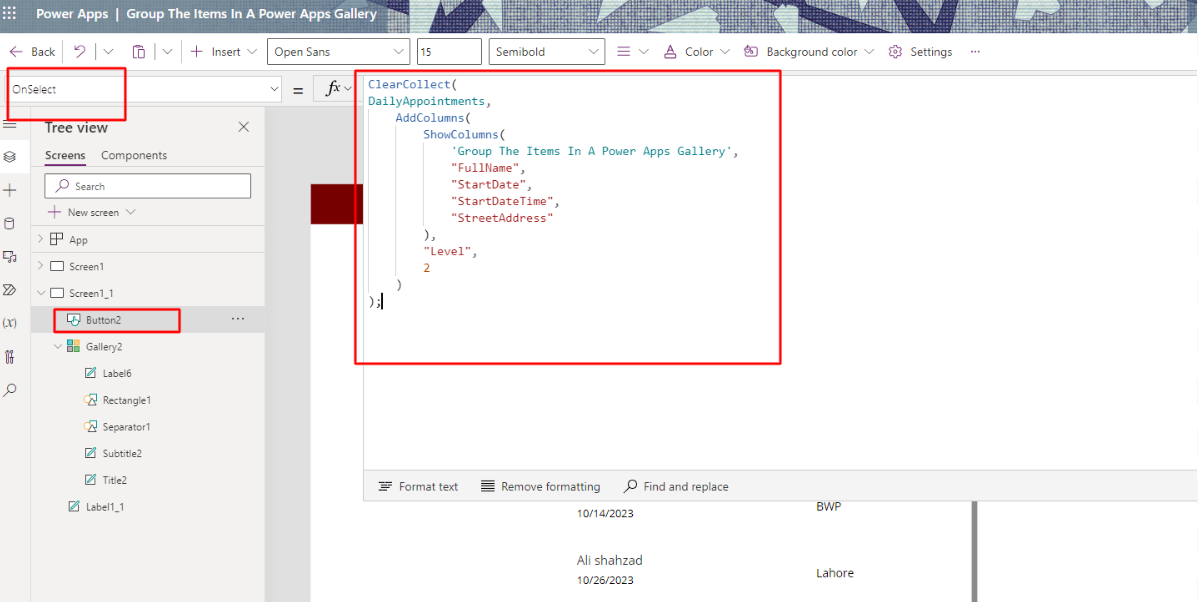Select the Insert sidebar icon

[11, 190]
